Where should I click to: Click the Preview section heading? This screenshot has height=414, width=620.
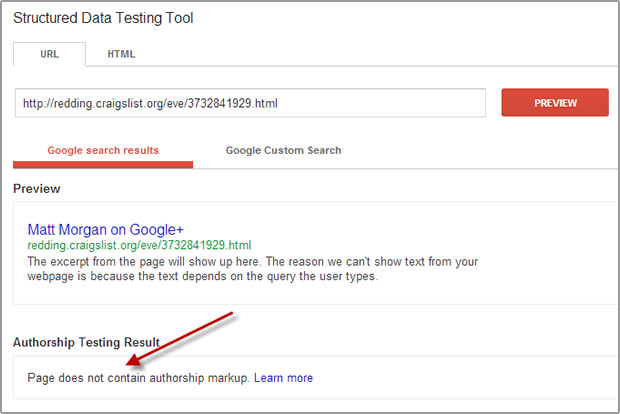tap(37, 189)
